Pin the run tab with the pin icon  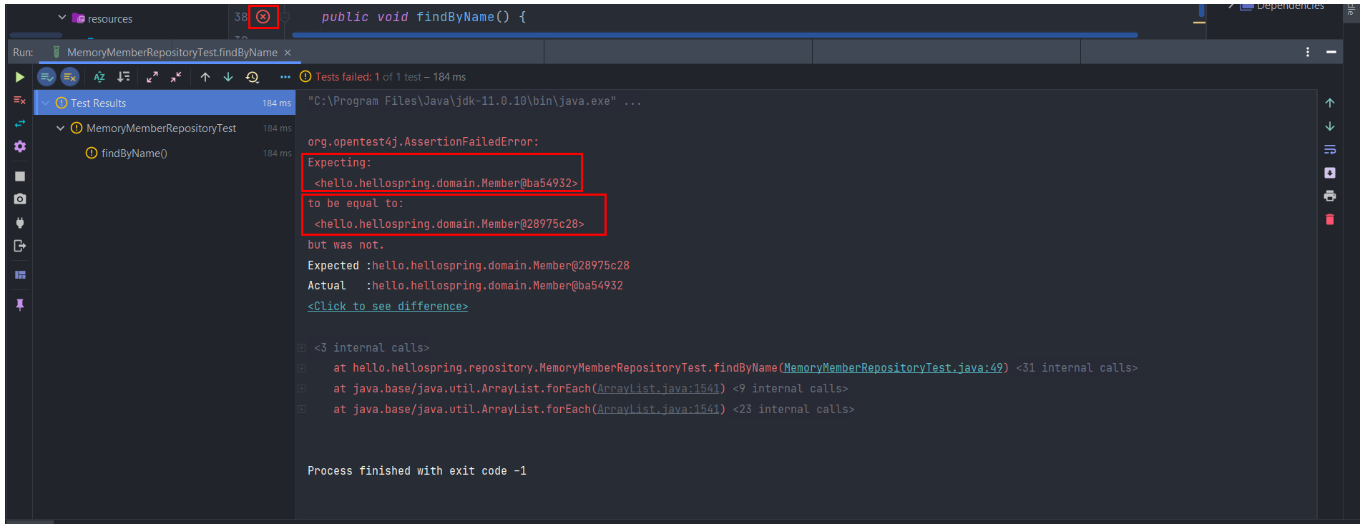[x=19, y=305]
